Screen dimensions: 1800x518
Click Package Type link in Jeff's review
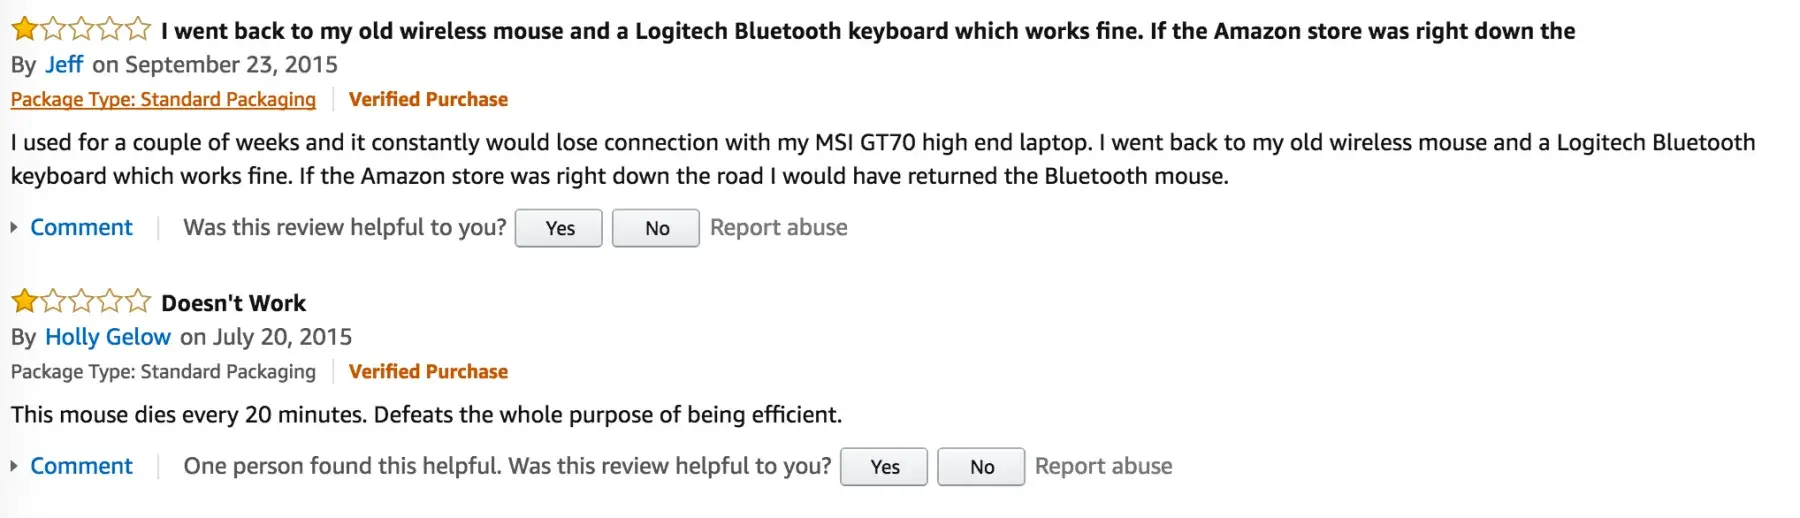(x=163, y=100)
